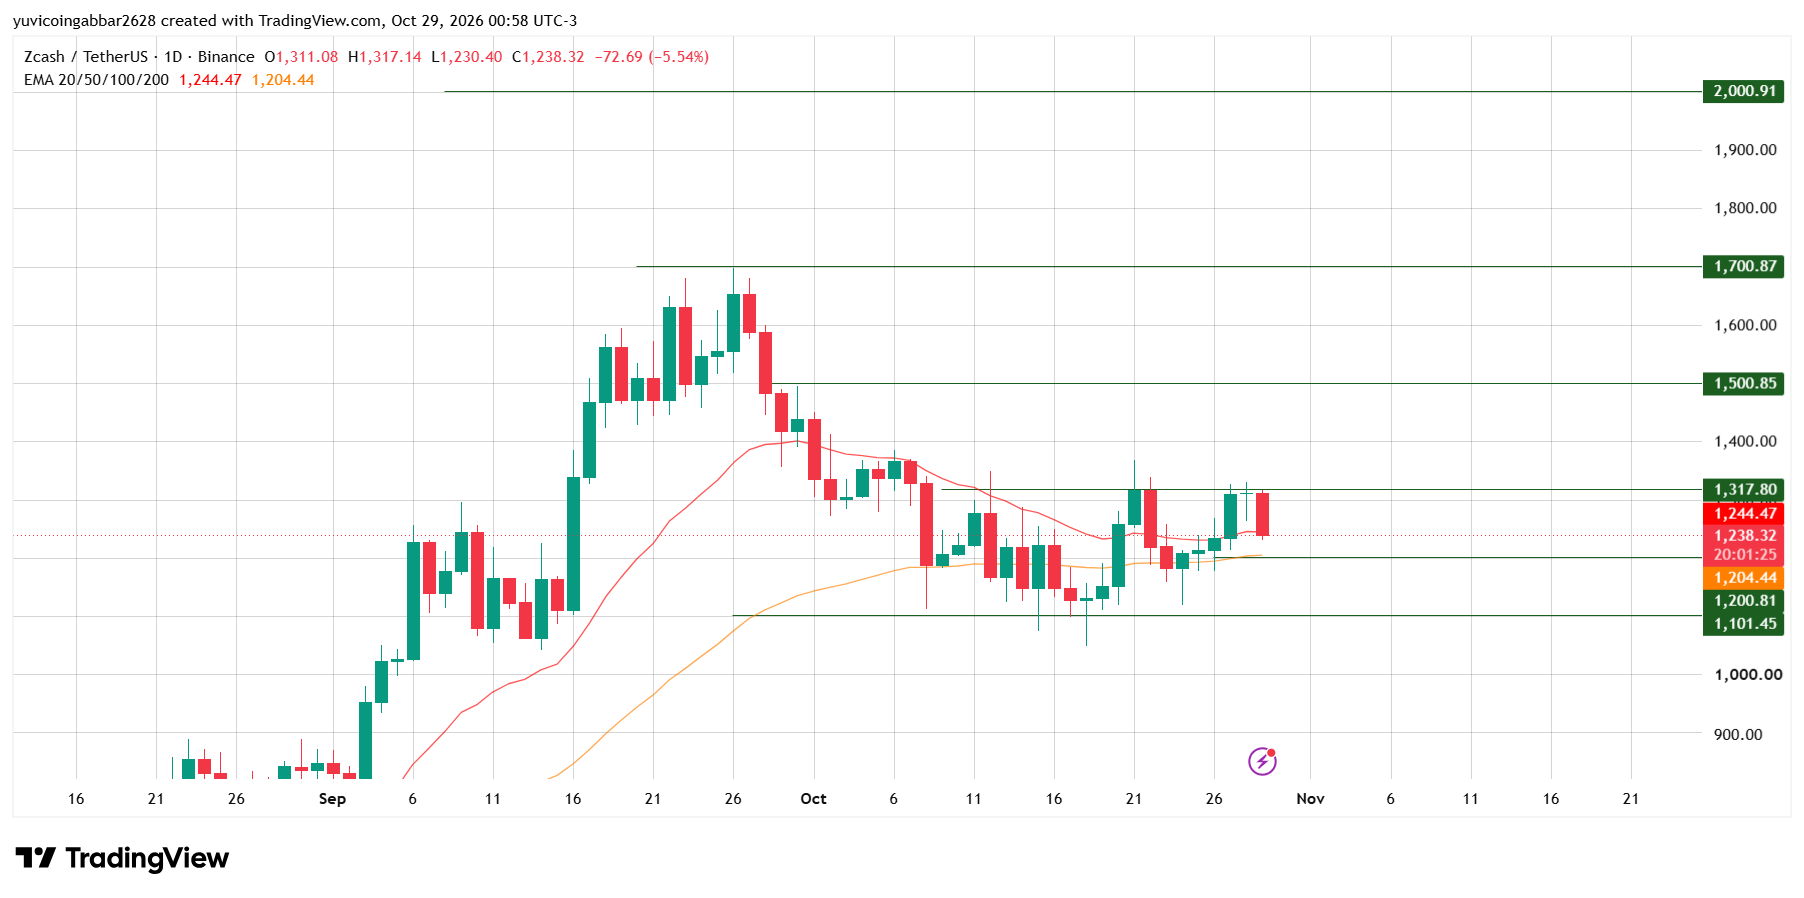The width and height of the screenshot is (1804, 898).
Task: Click the L1,230.40 low price value
Action: (x=467, y=57)
